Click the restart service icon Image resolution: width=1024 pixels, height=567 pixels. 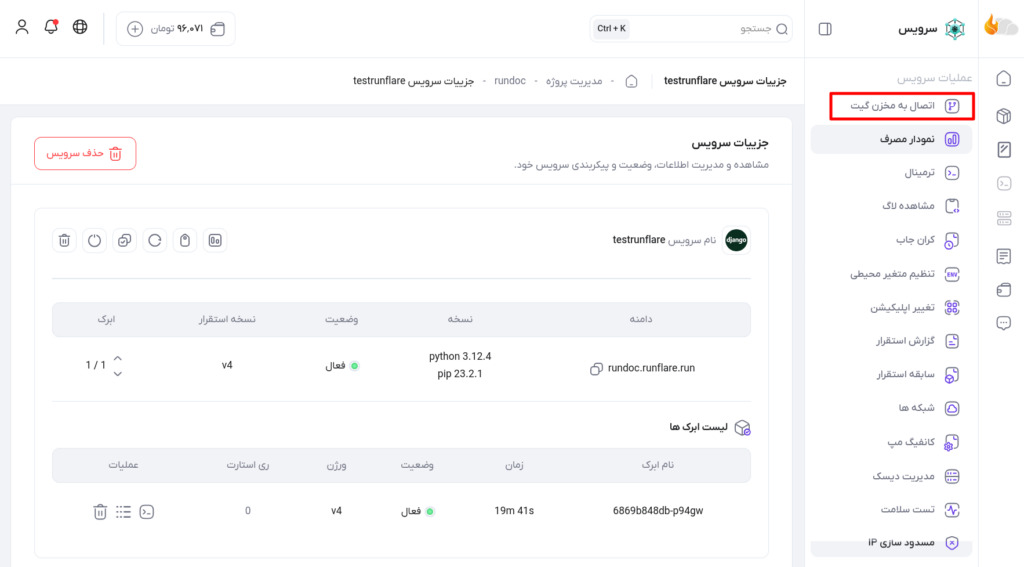(x=155, y=240)
